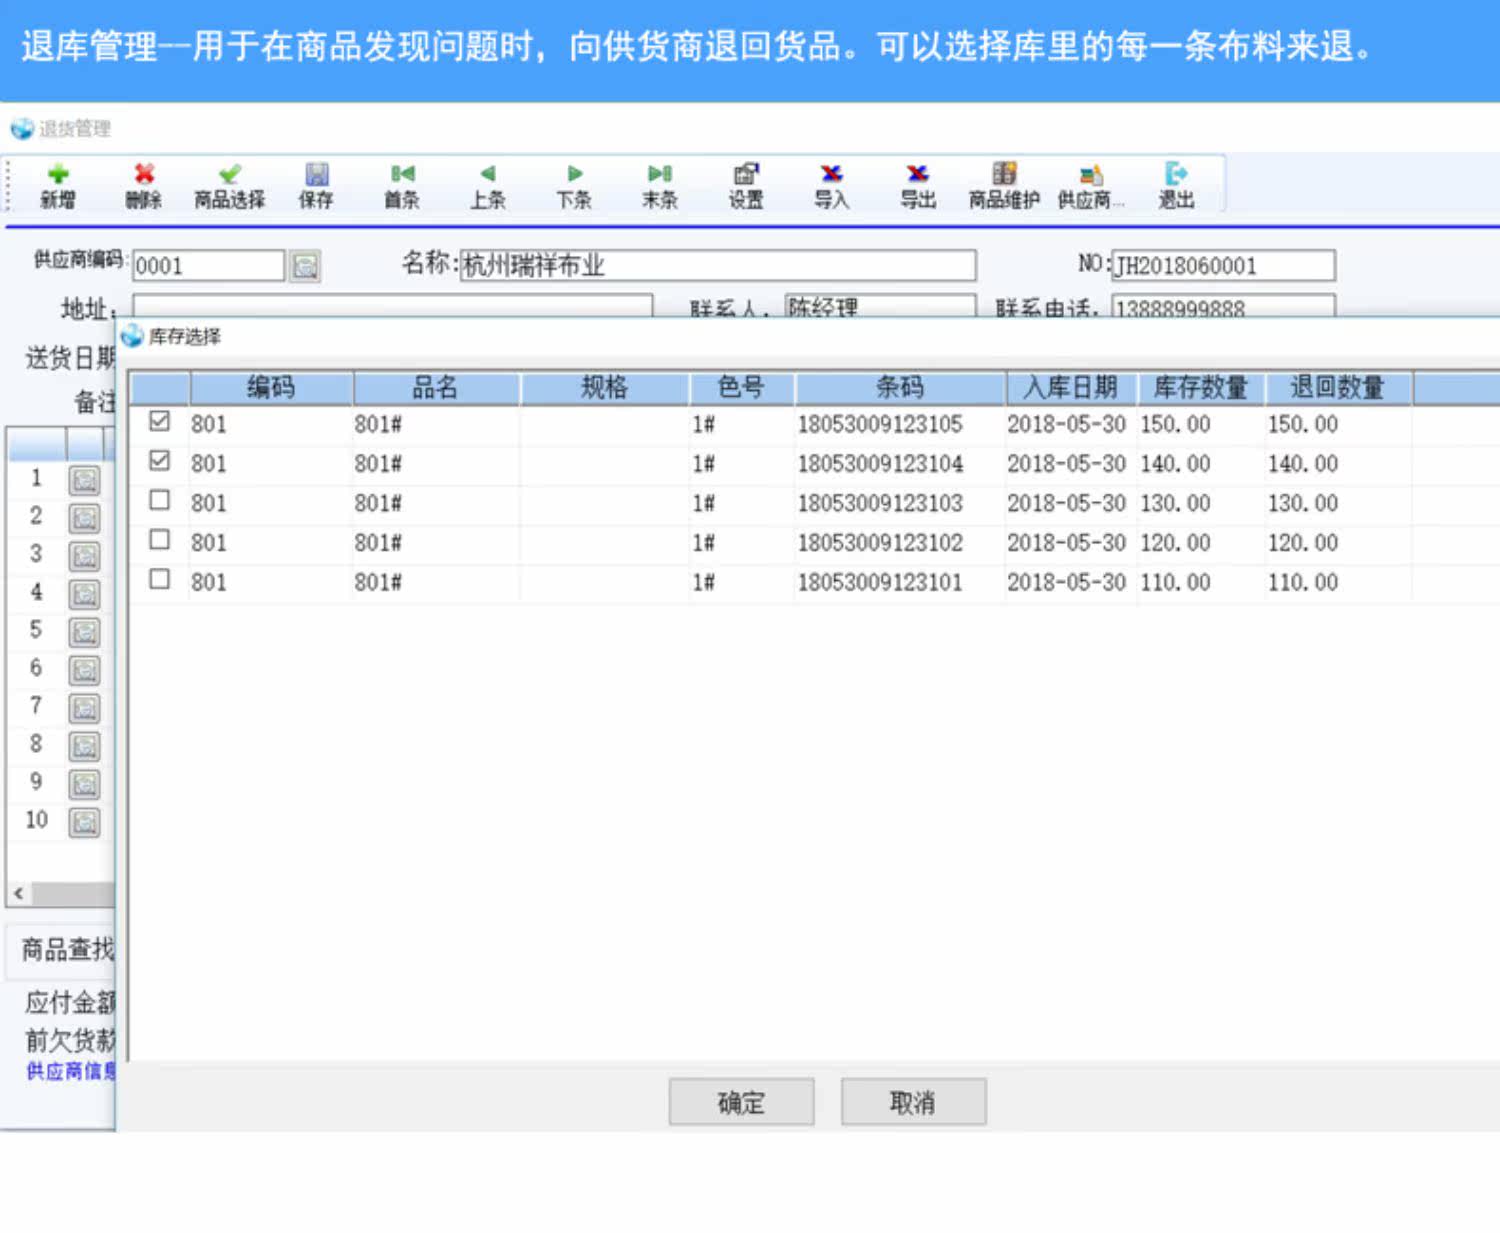Sort by the 入库日期 column header
Screen dimensions: 1500x1233
tap(1071, 388)
